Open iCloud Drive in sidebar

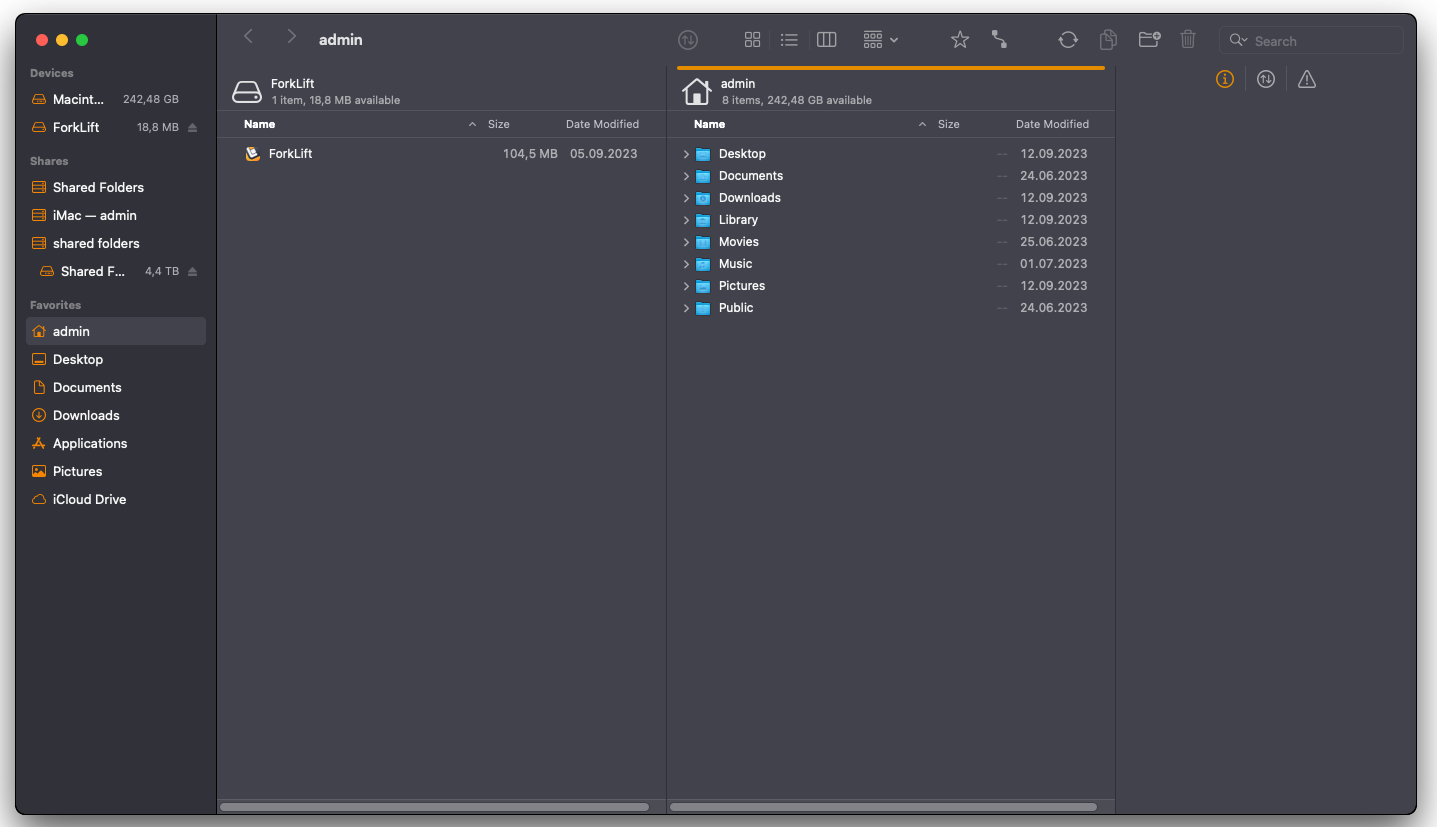(116, 499)
